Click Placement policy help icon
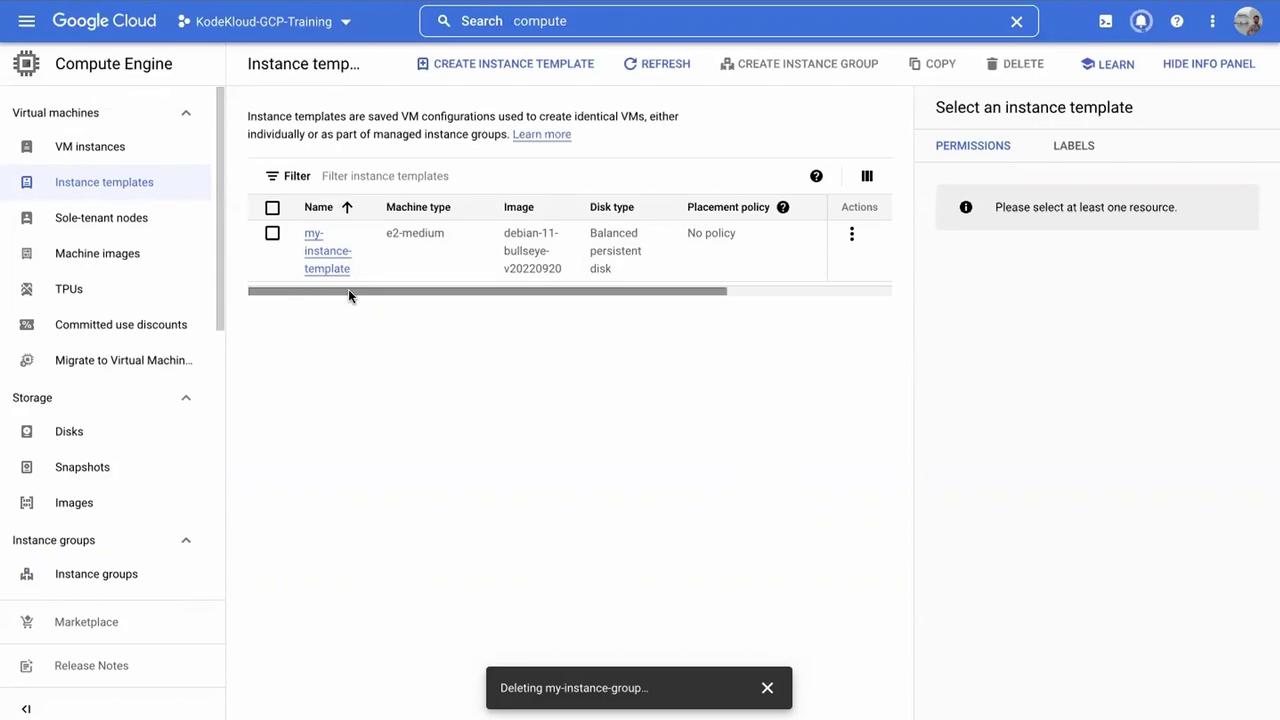1280x720 pixels. click(783, 207)
